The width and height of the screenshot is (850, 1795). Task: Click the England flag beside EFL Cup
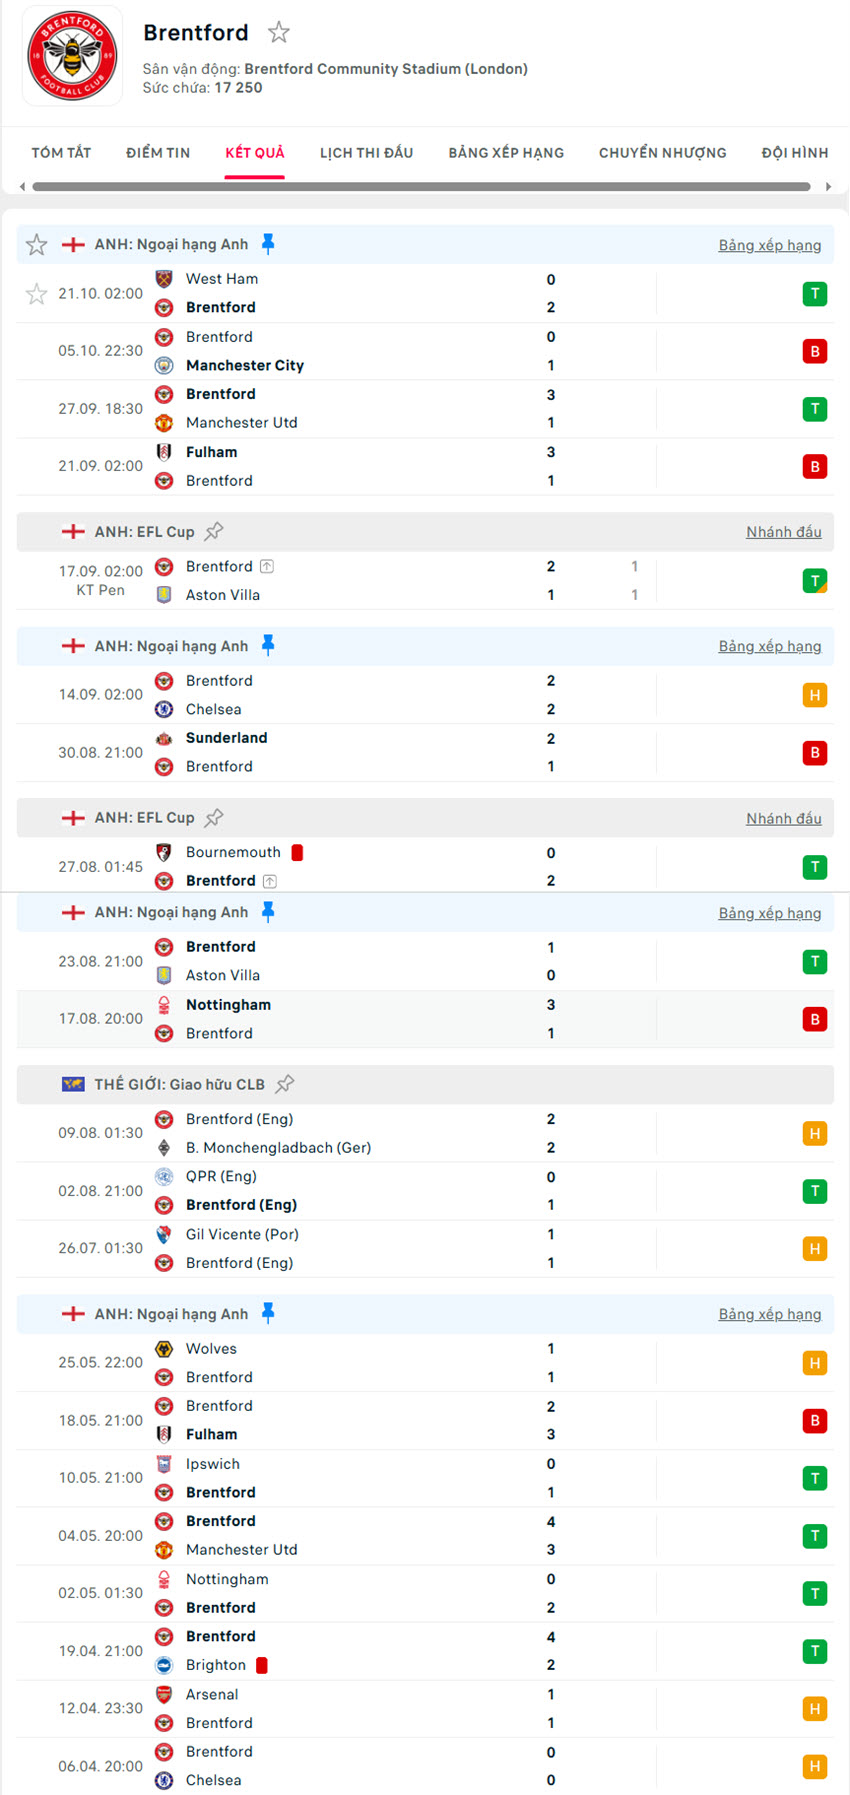(x=73, y=531)
